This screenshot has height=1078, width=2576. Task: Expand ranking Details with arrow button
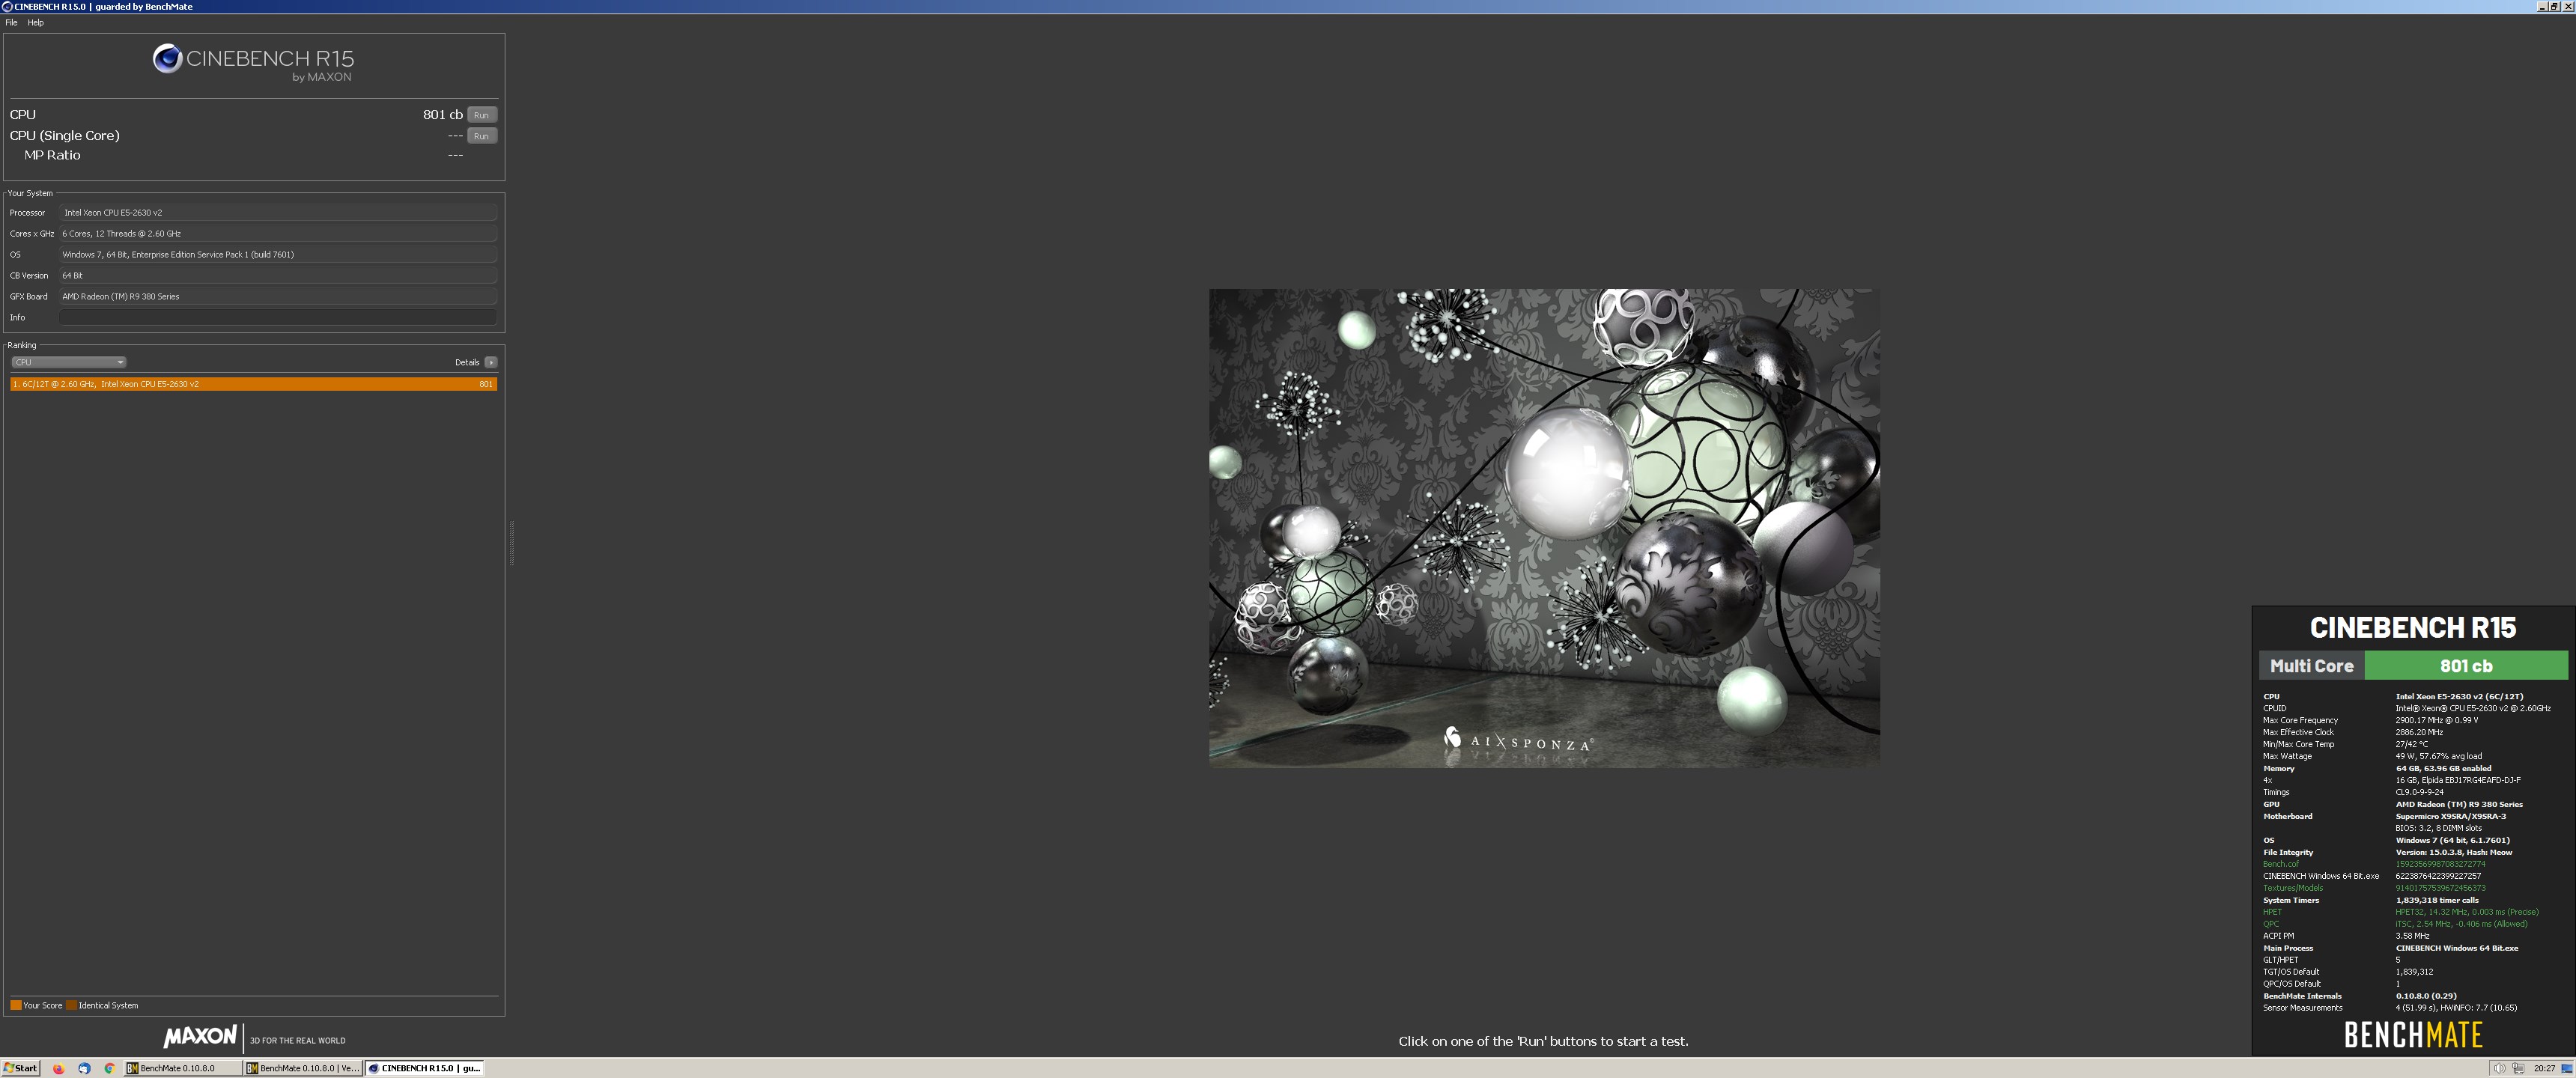pos(491,362)
